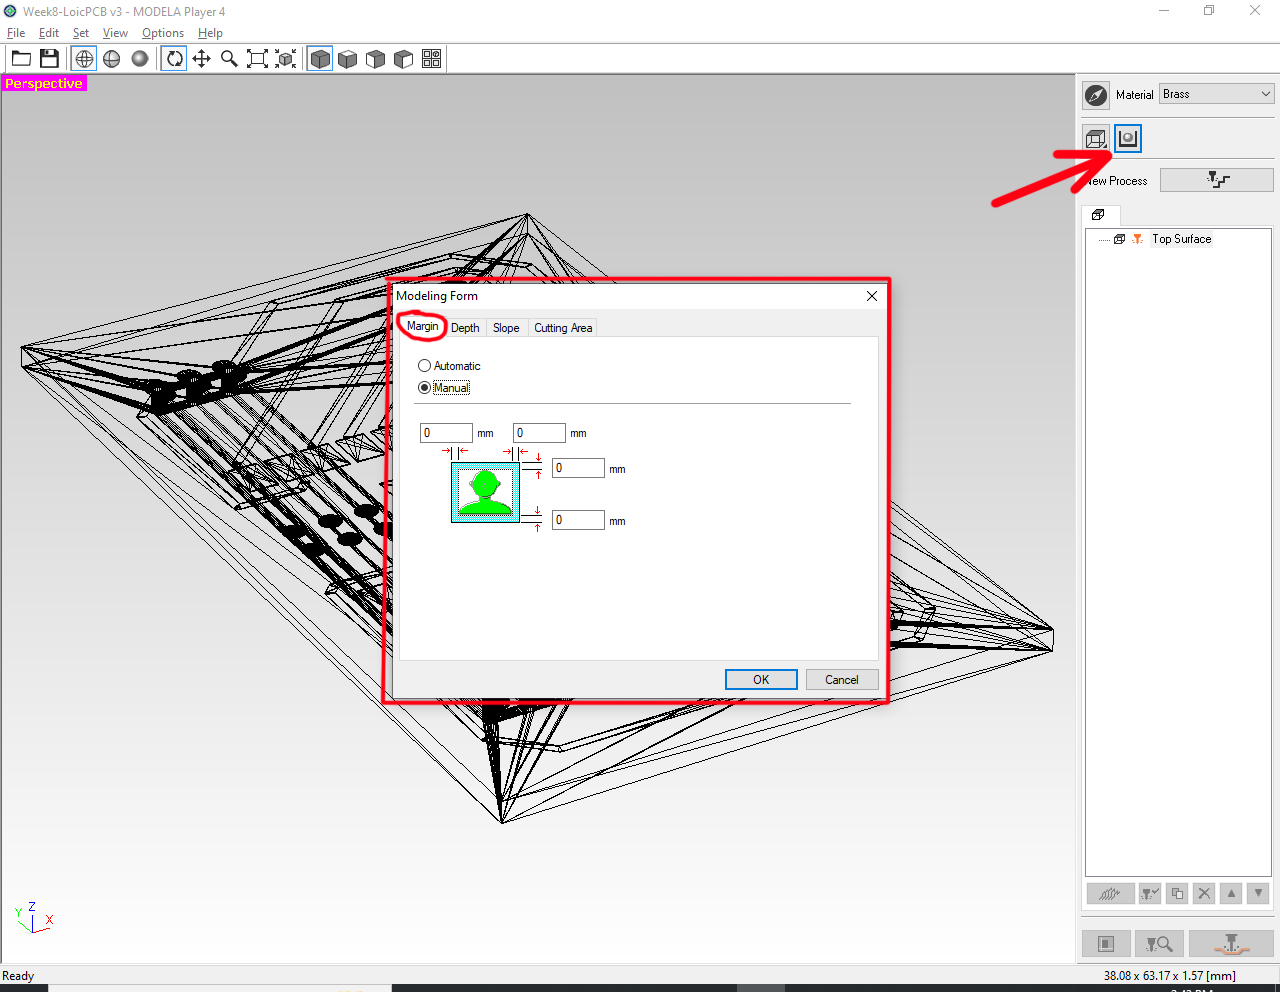Close the Modeling Form dialog

pyautogui.click(x=872, y=296)
